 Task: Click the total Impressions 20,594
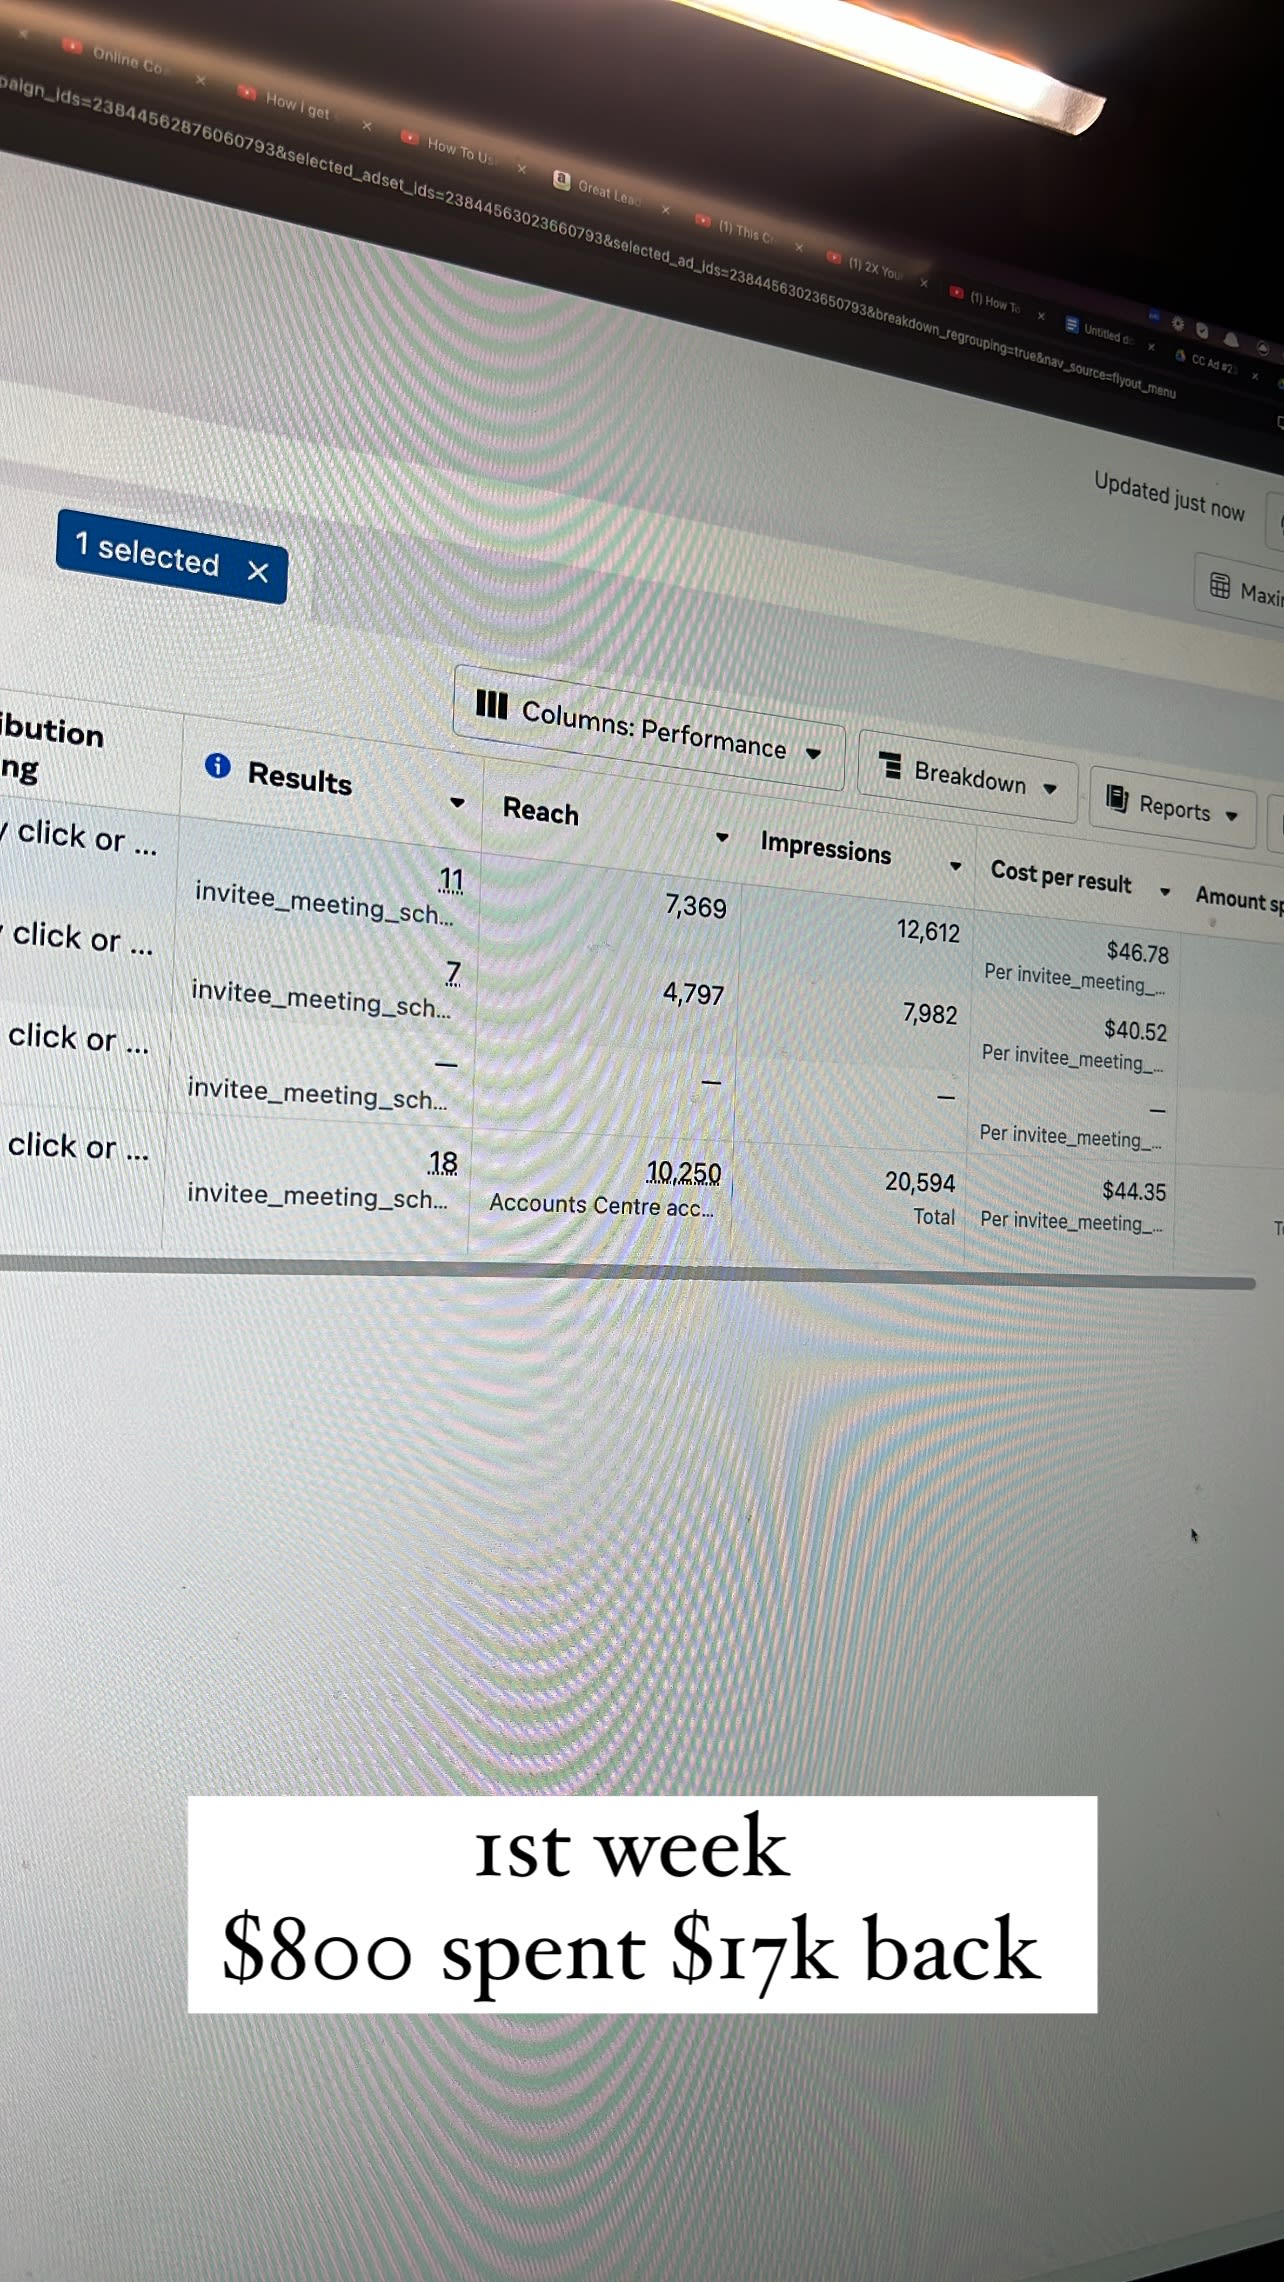(x=920, y=1182)
